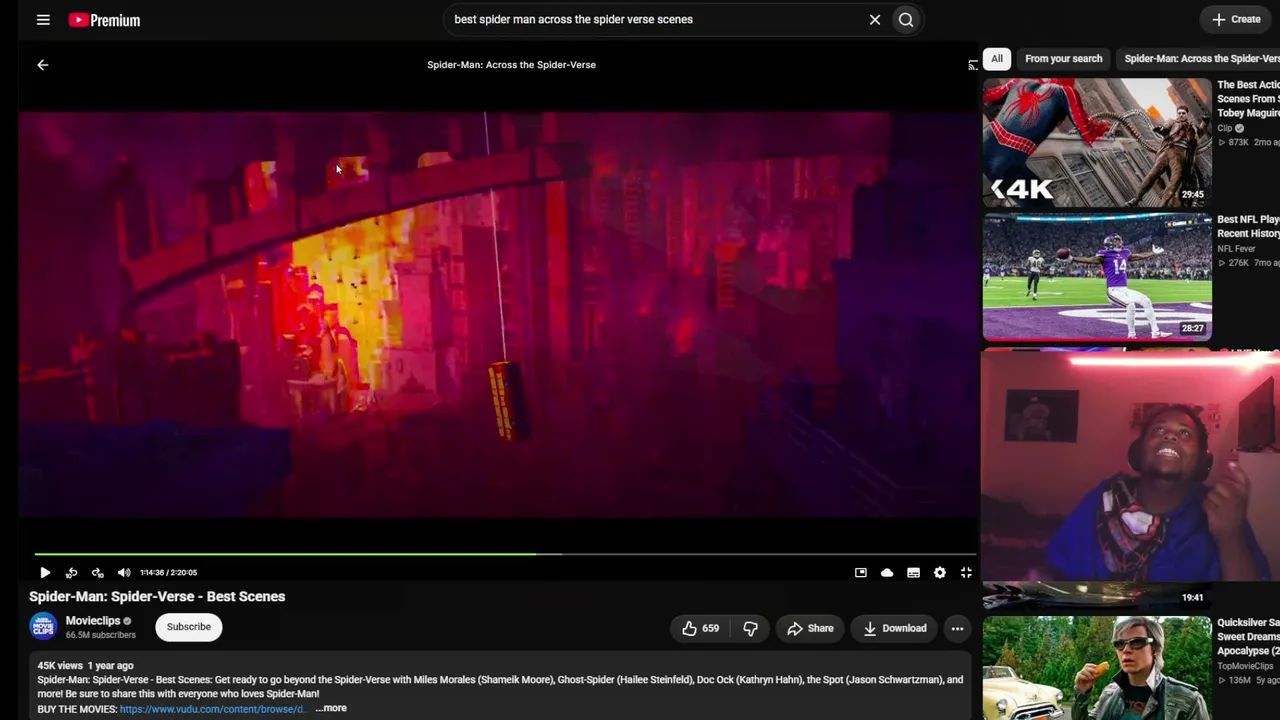Viewport: 1280px width, 720px height.
Task: Open the Best NFL Plays video thumbnail
Action: click(1097, 277)
